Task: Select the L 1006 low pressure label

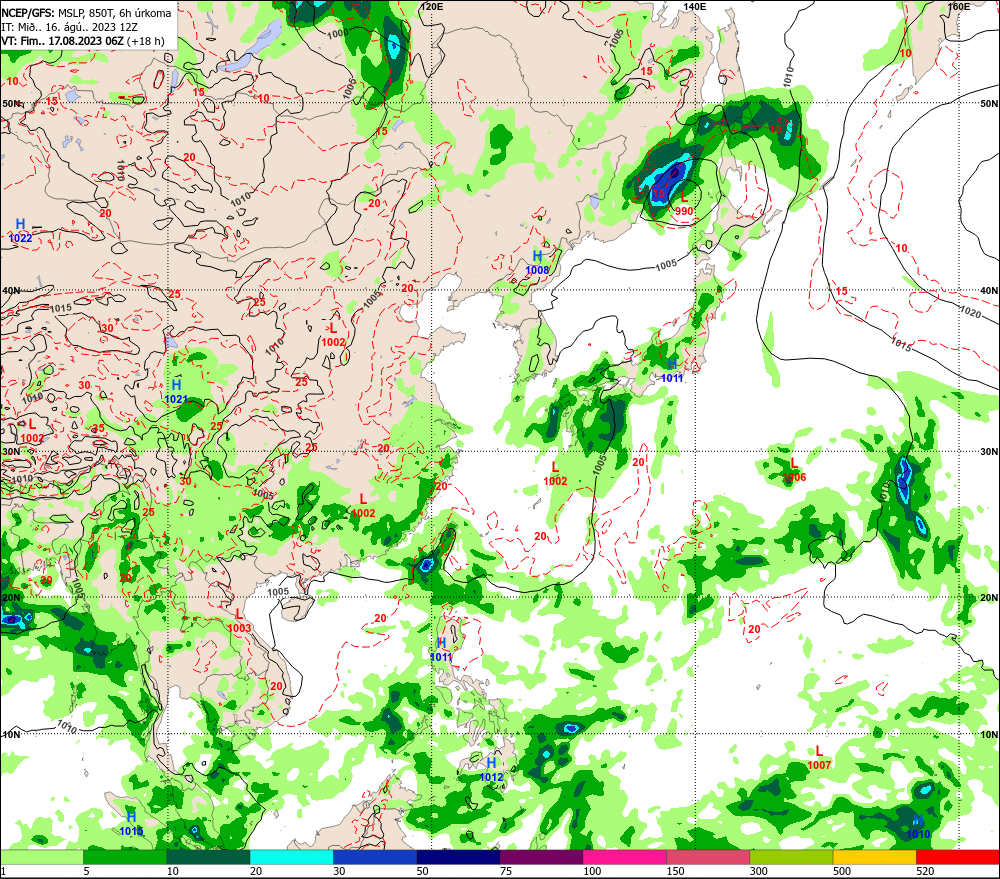Action: click(x=794, y=470)
